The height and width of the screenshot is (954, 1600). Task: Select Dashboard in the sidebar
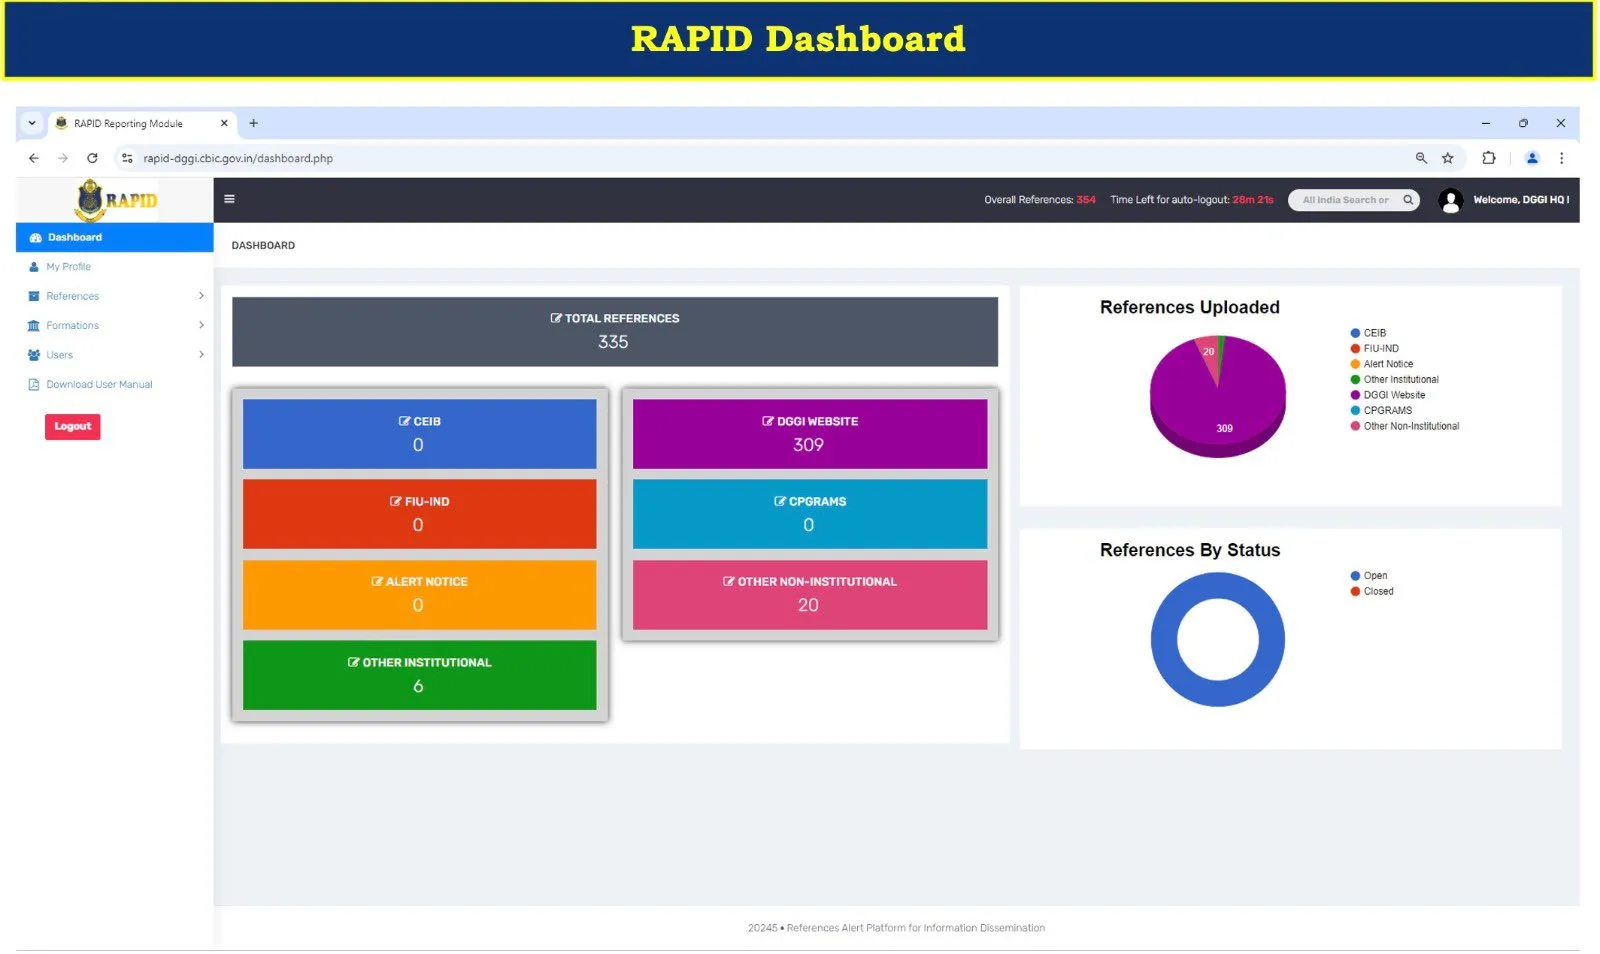click(115, 238)
